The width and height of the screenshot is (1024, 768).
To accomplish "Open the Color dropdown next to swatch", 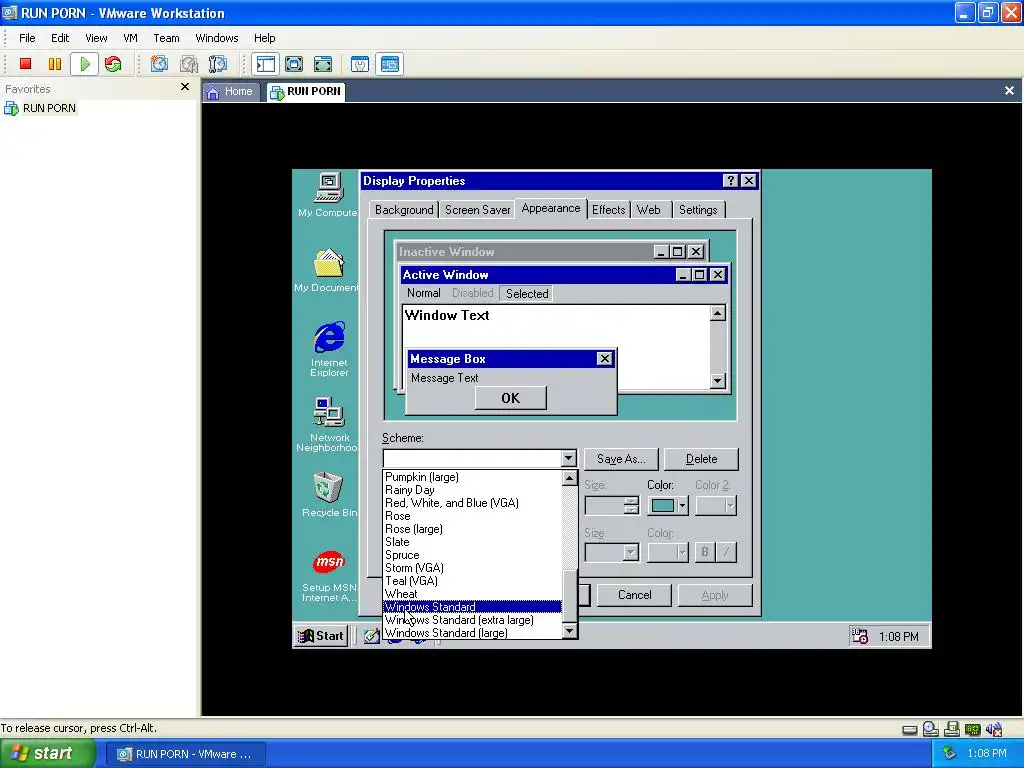I will tap(682, 505).
